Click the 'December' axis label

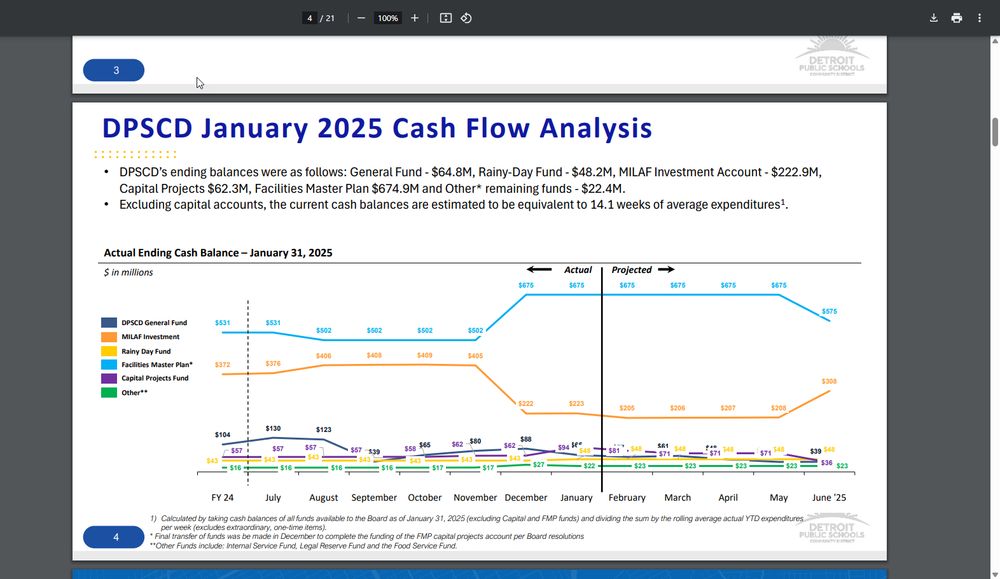coord(526,497)
